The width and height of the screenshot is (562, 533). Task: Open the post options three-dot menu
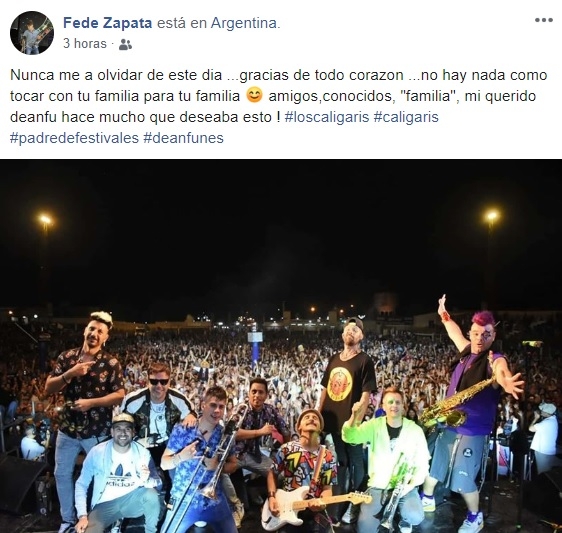tap(544, 20)
